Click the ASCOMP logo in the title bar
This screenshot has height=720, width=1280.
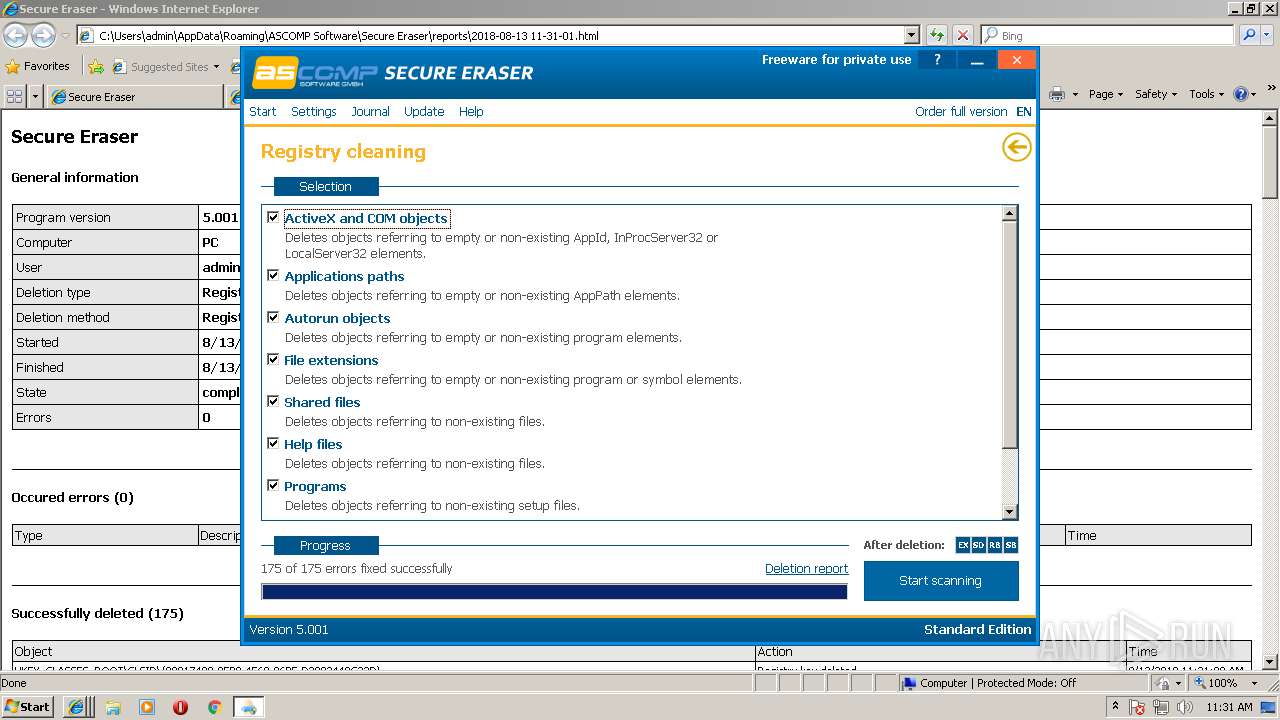click(314, 73)
